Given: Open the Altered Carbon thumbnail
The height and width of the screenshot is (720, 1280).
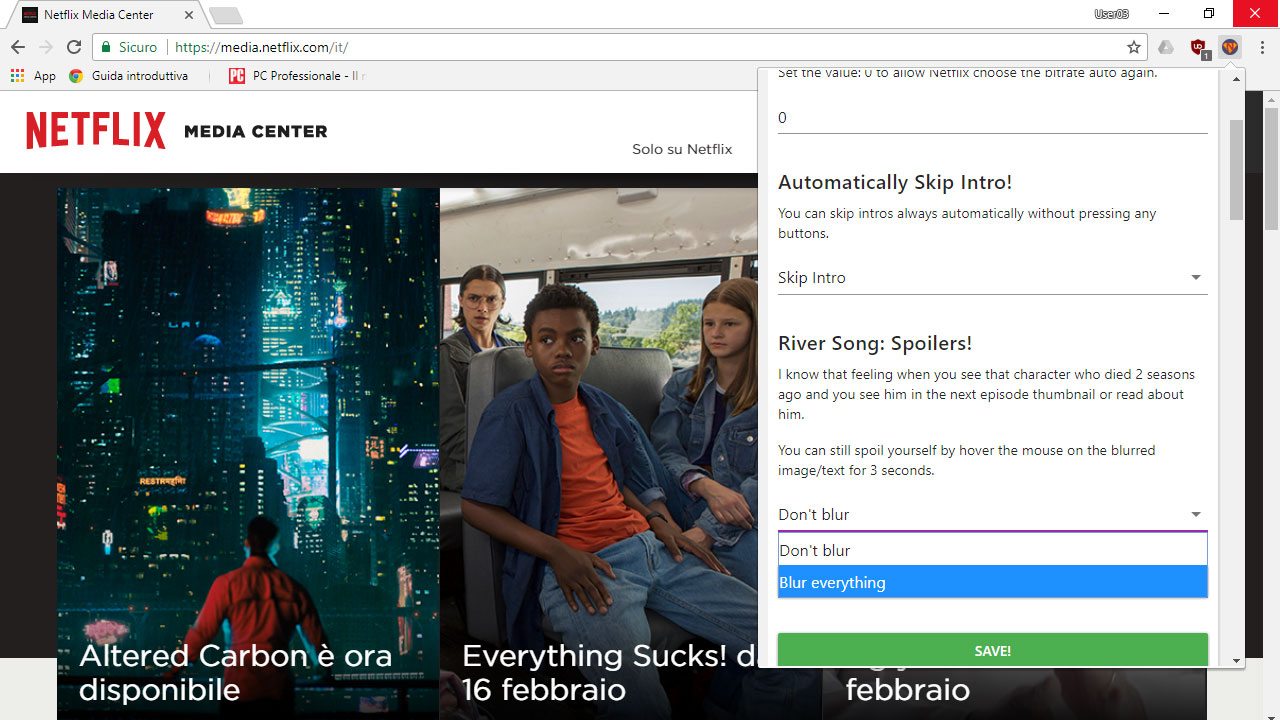Looking at the screenshot, I should [x=248, y=420].
